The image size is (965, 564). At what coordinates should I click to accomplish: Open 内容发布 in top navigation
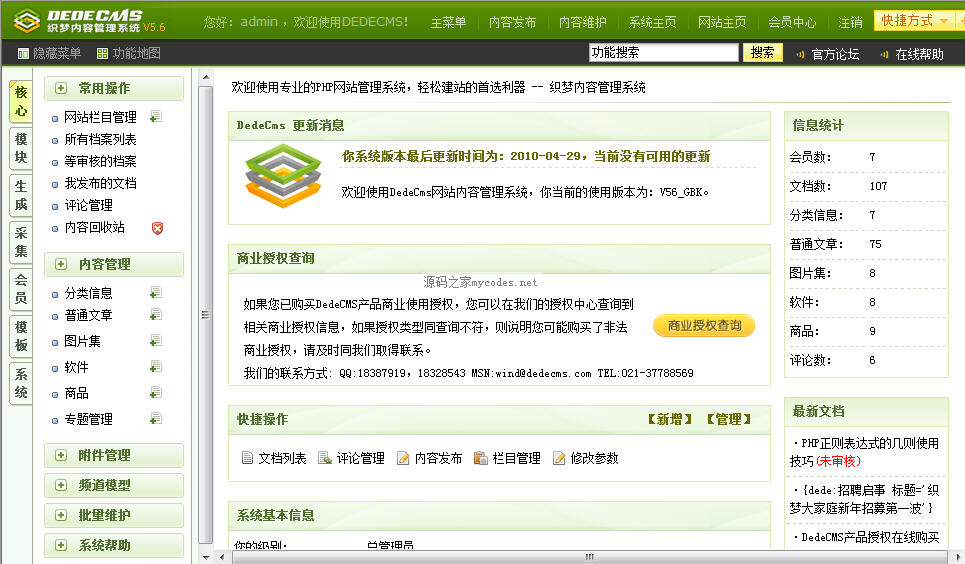point(512,23)
